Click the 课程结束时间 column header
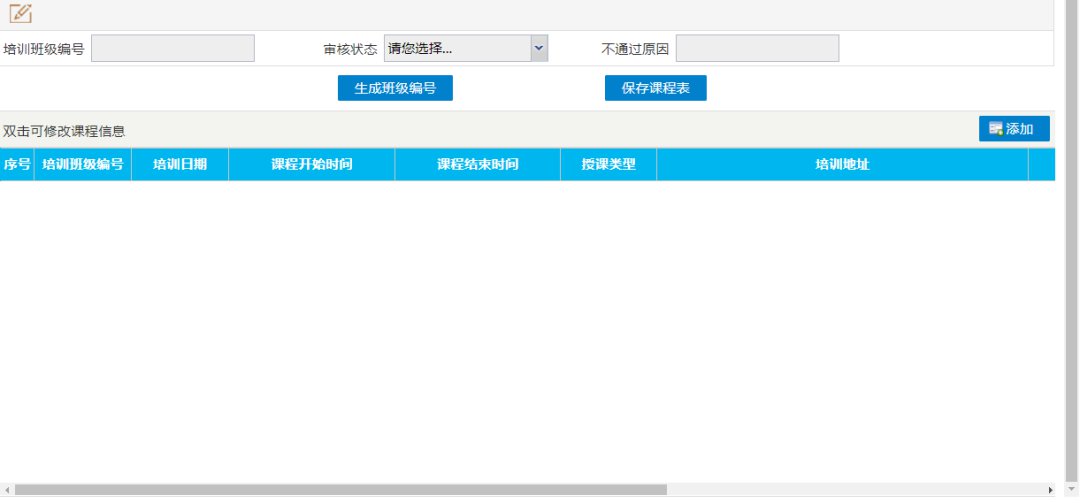 (x=478, y=165)
